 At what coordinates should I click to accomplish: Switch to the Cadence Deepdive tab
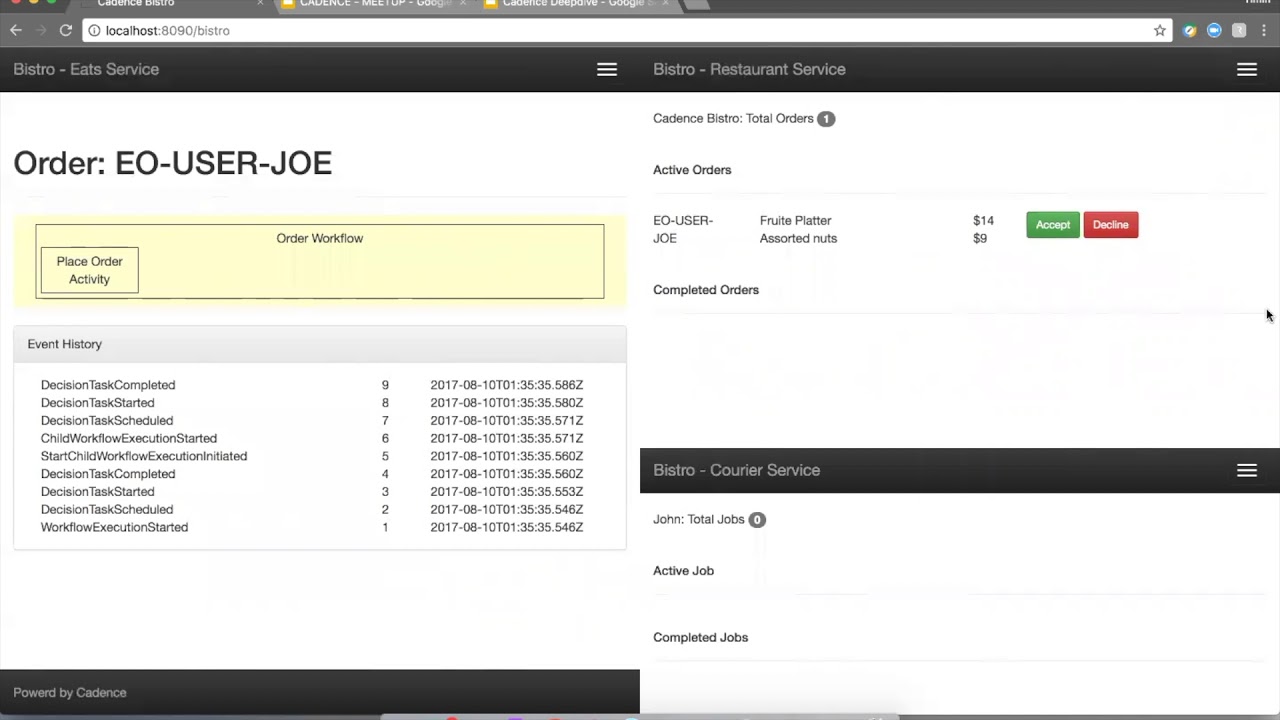(x=577, y=4)
